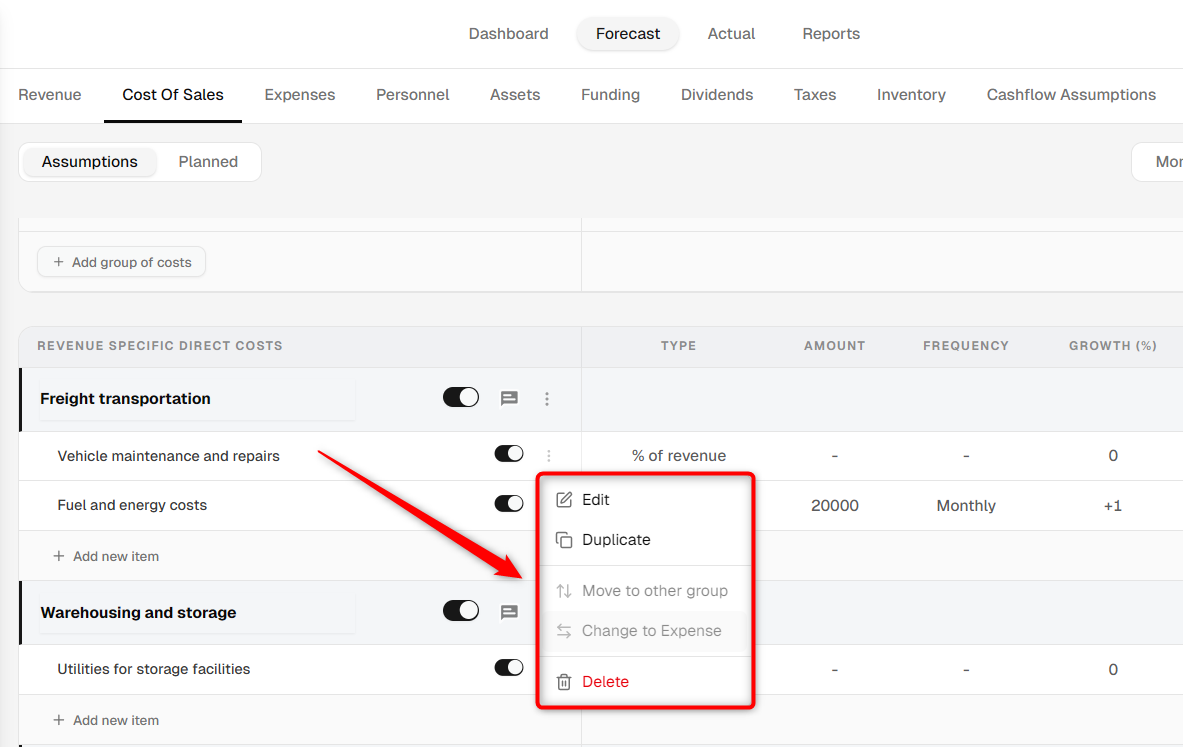Select the Cost Of Sales section
The height and width of the screenshot is (747, 1183).
pyautogui.click(x=173, y=95)
